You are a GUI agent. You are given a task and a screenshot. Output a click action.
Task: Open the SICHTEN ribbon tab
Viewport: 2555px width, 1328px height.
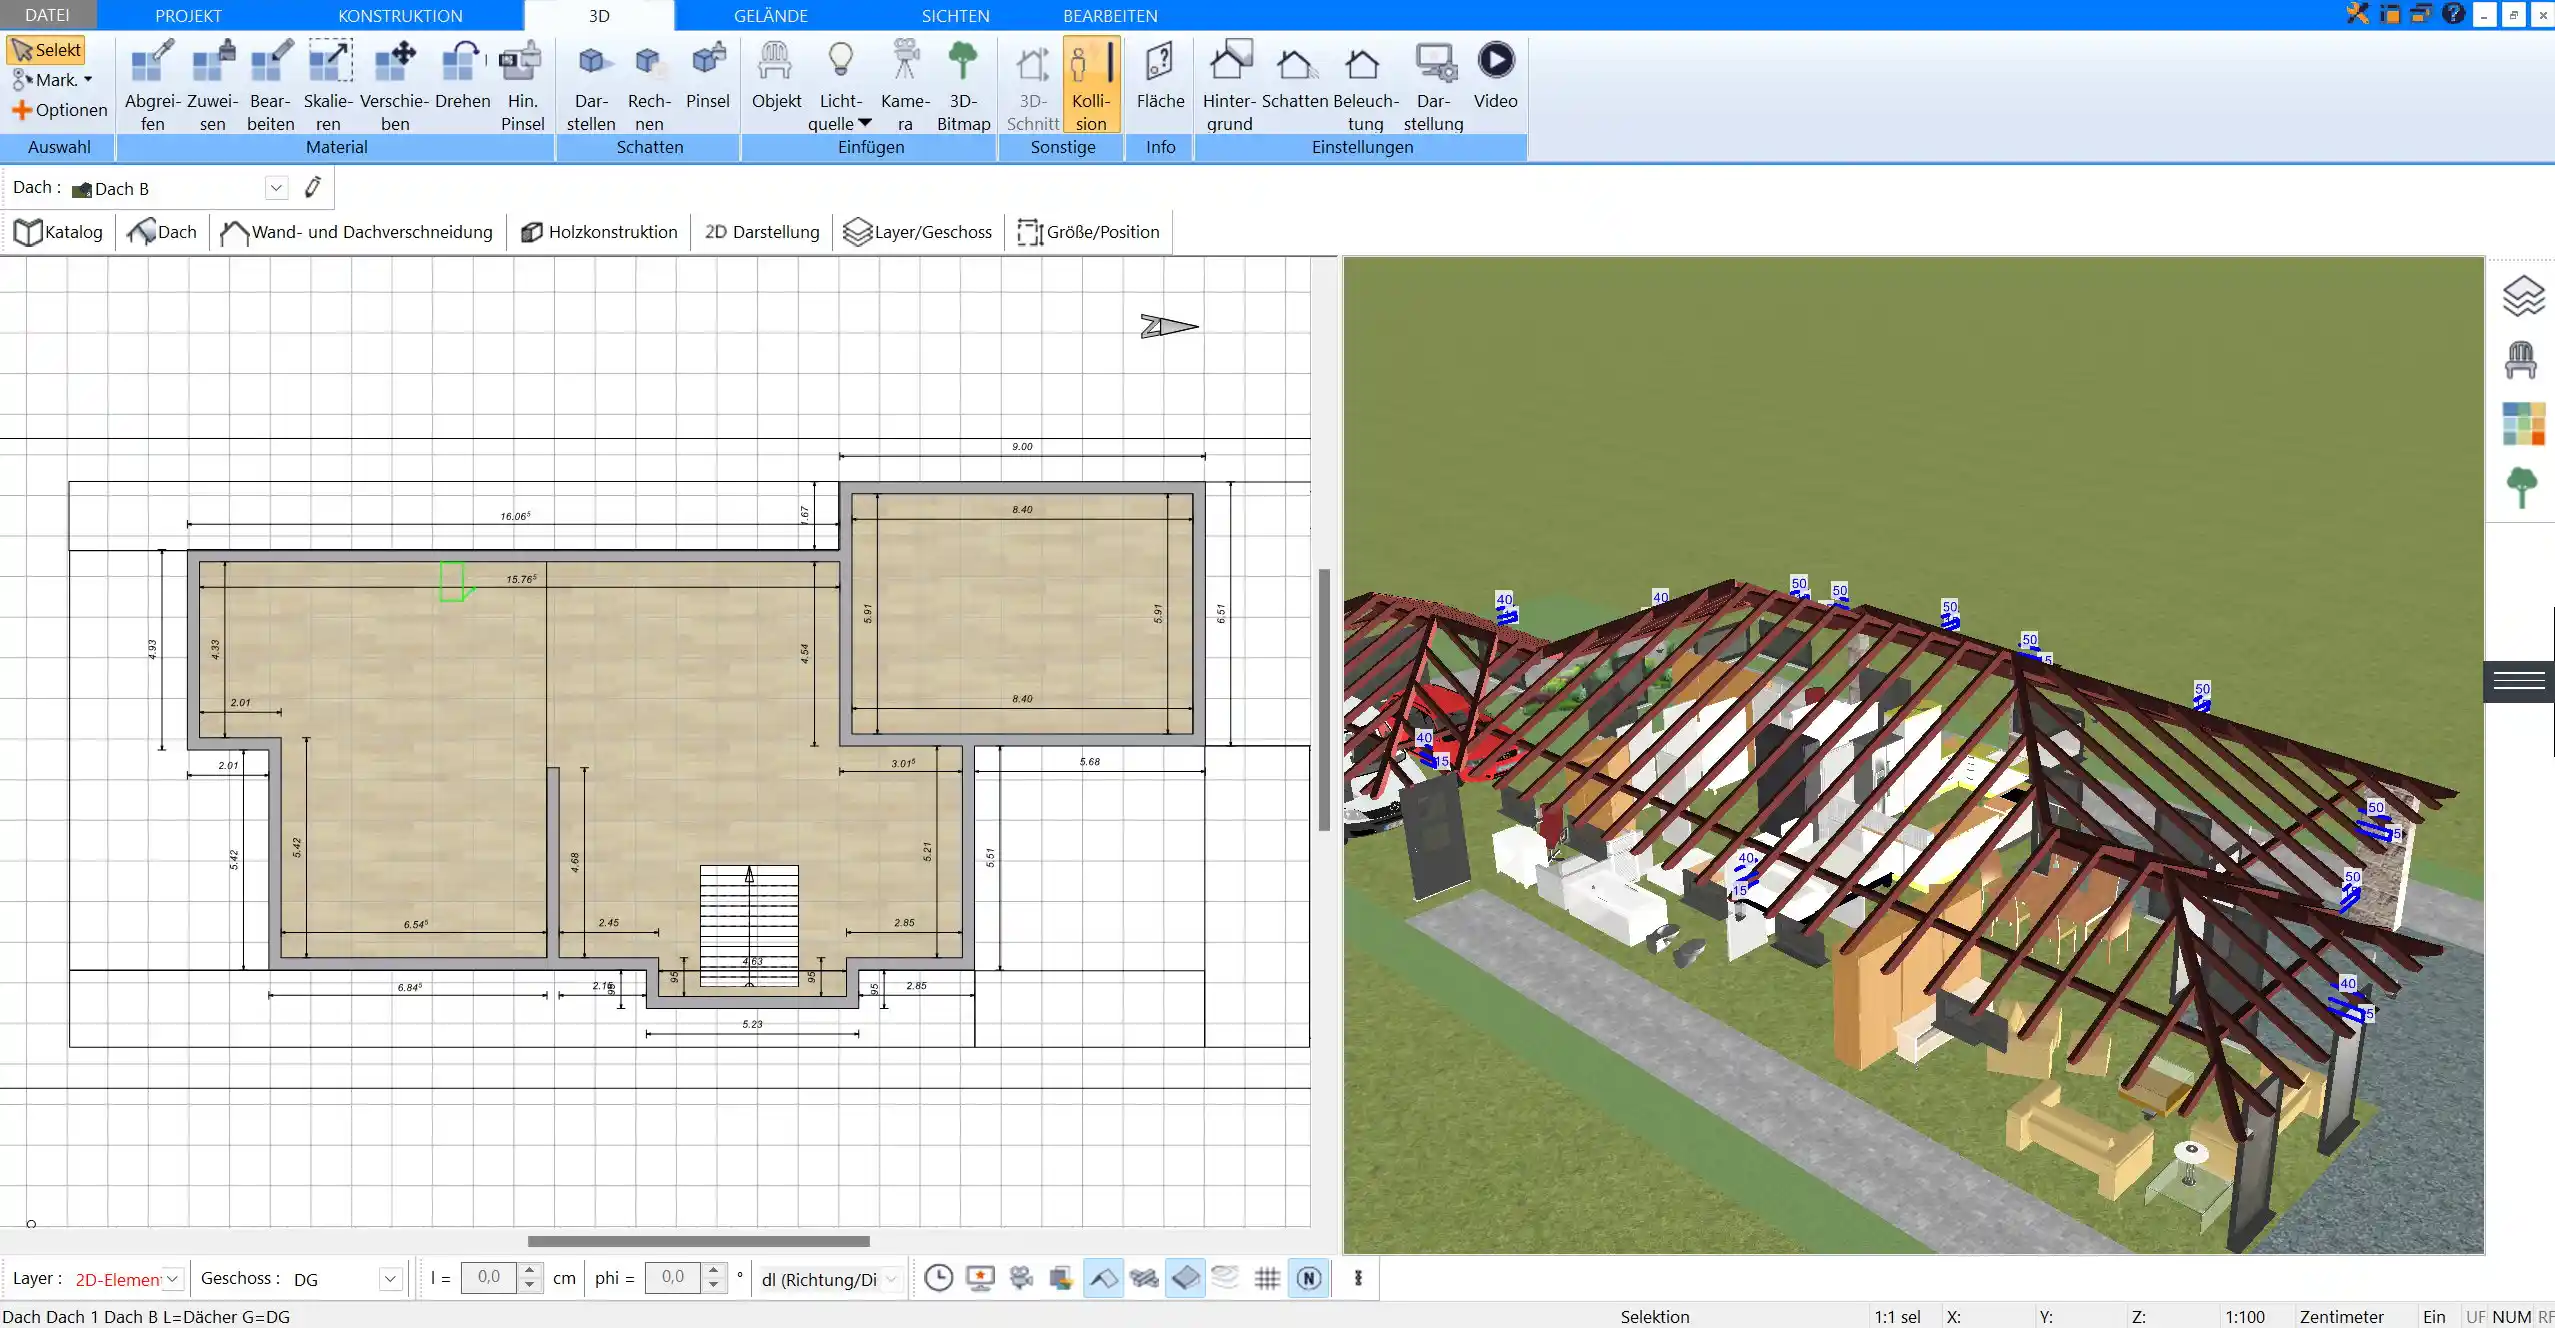click(x=955, y=15)
